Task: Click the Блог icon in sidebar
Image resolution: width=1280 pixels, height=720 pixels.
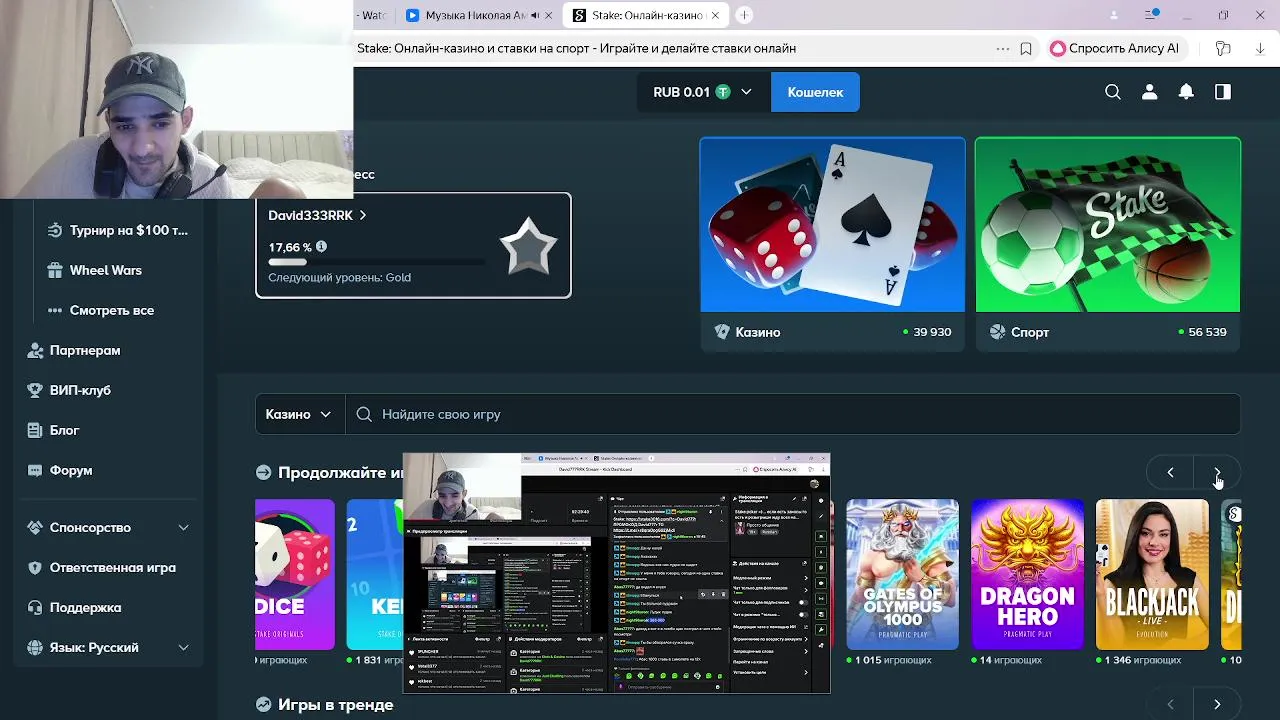Action: click(x=35, y=430)
